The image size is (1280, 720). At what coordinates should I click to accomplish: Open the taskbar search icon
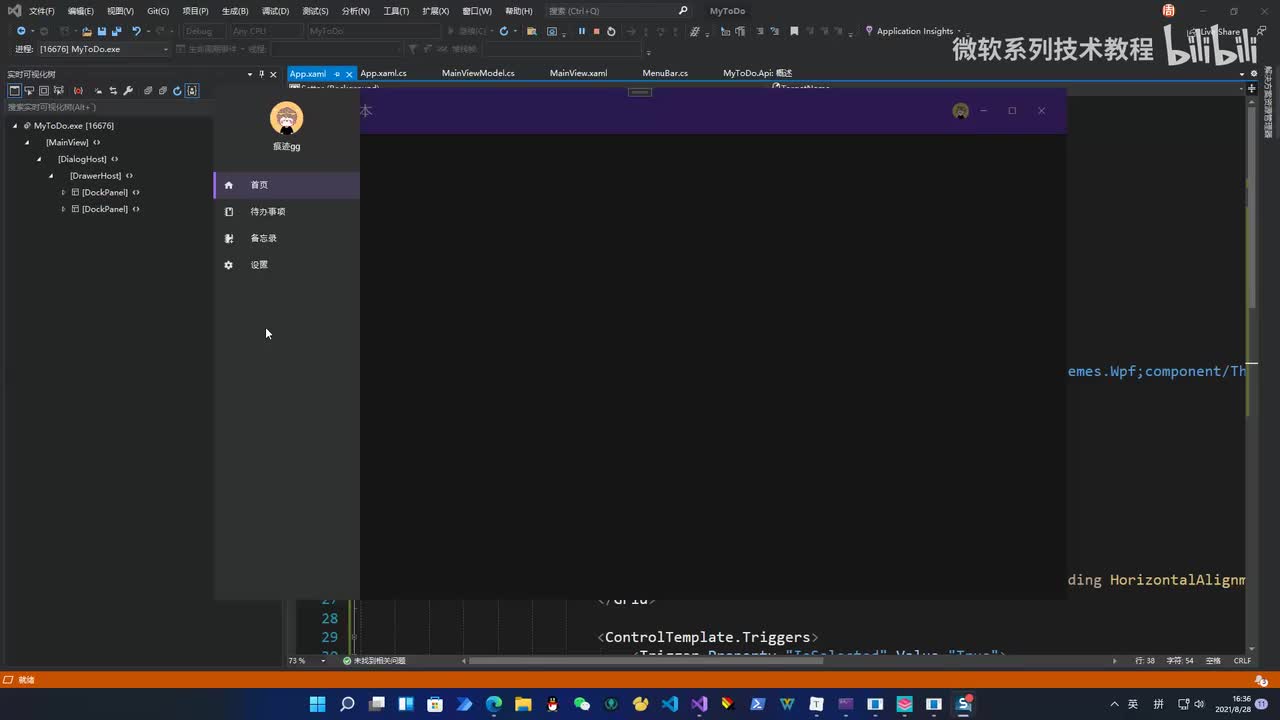pyautogui.click(x=347, y=704)
